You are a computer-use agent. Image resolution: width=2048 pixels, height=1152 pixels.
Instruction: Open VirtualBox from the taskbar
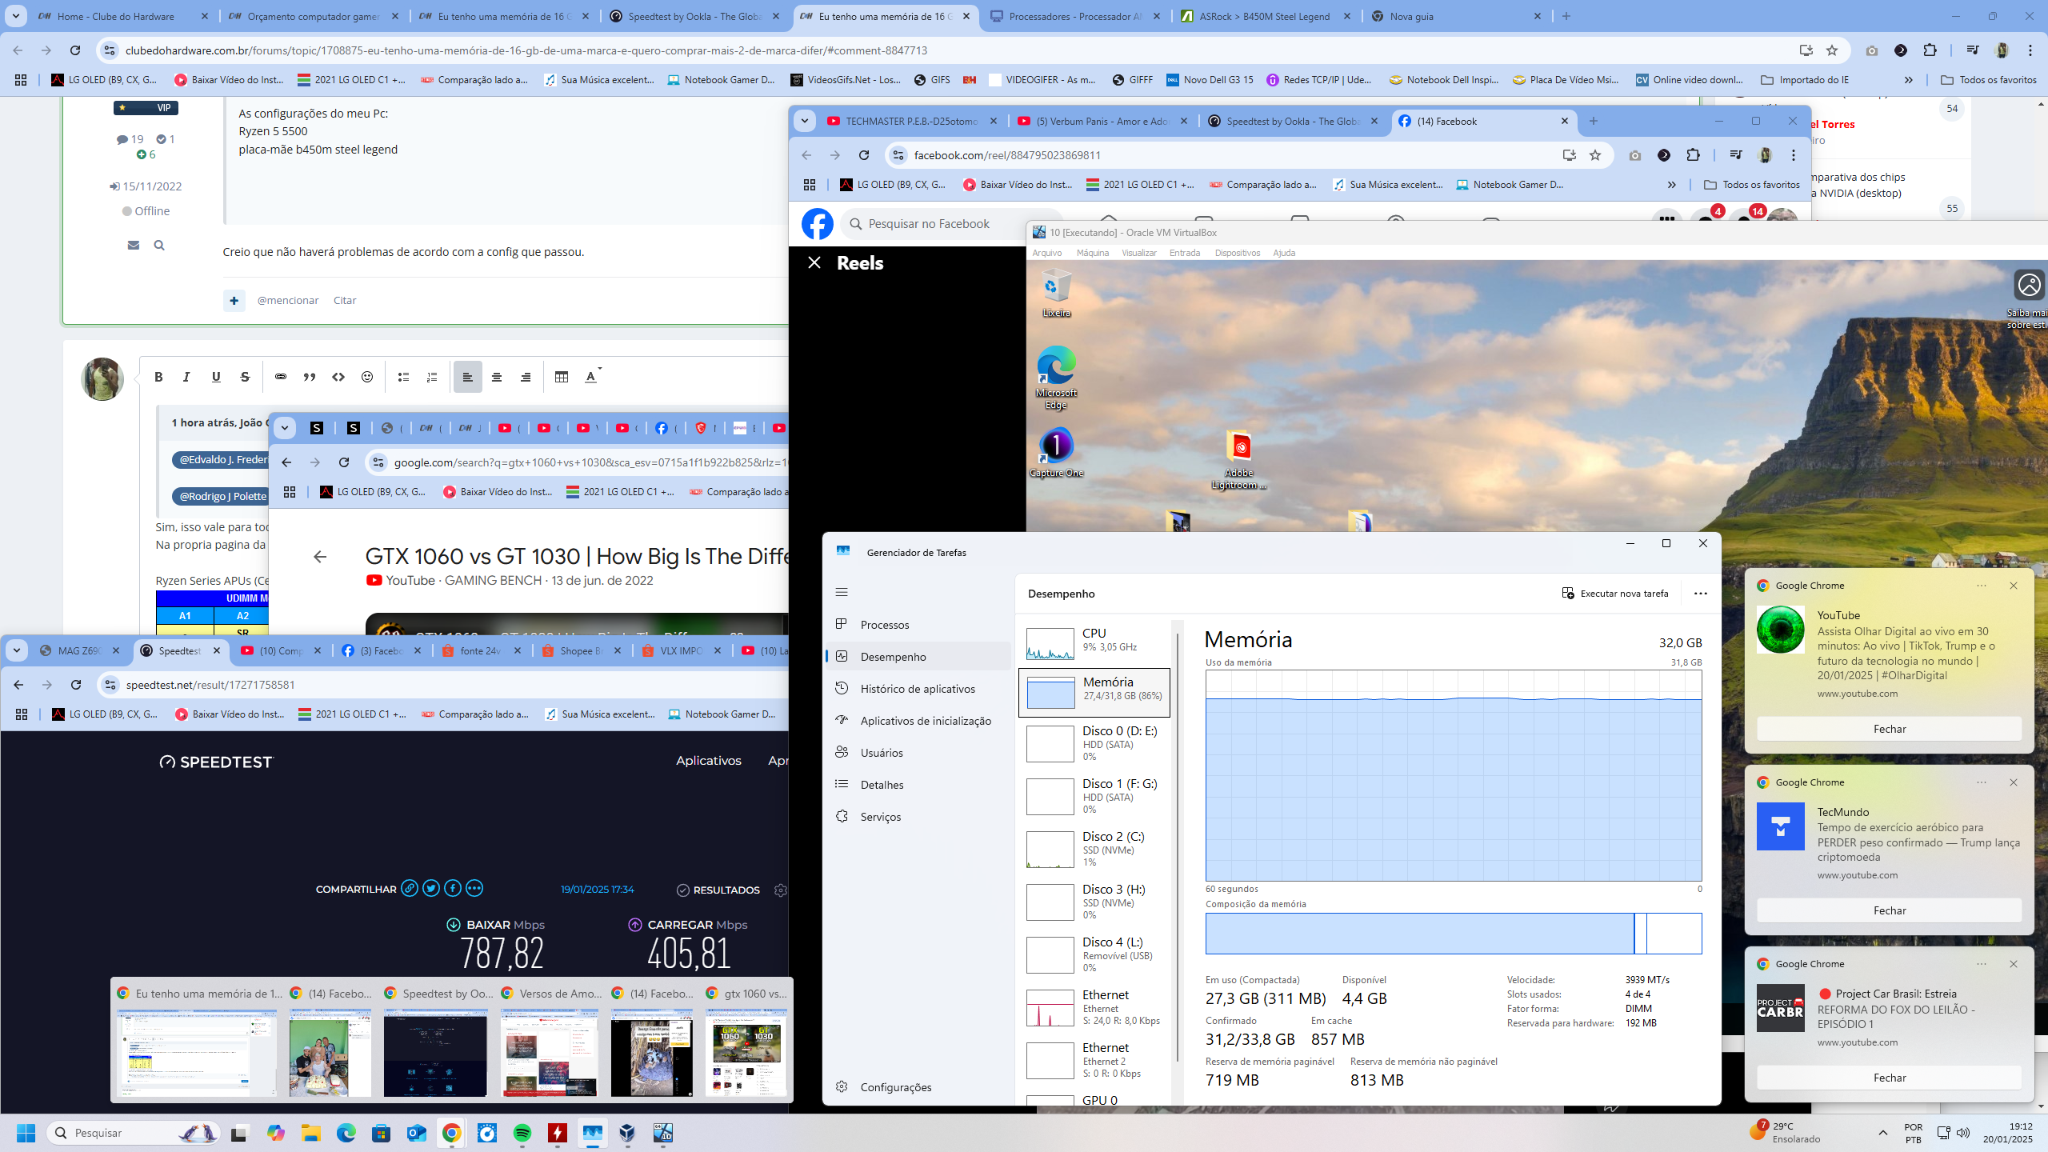tap(627, 1133)
